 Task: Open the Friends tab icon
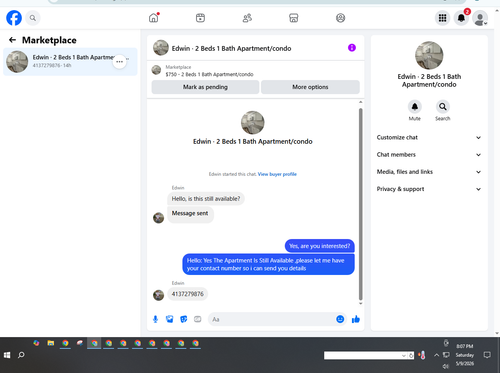[247, 18]
